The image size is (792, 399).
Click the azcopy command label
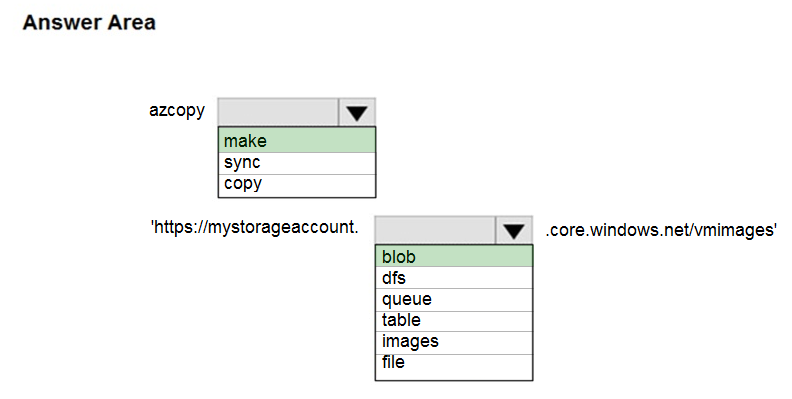click(177, 111)
